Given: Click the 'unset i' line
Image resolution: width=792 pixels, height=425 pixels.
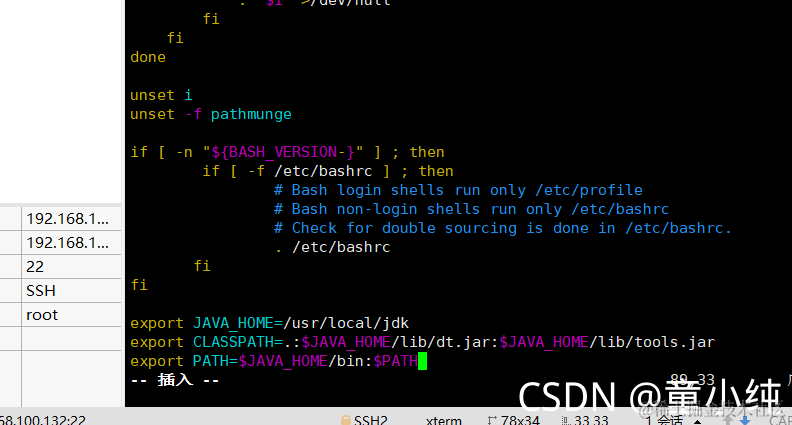Looking at the screenshot, I should (161, 95).
